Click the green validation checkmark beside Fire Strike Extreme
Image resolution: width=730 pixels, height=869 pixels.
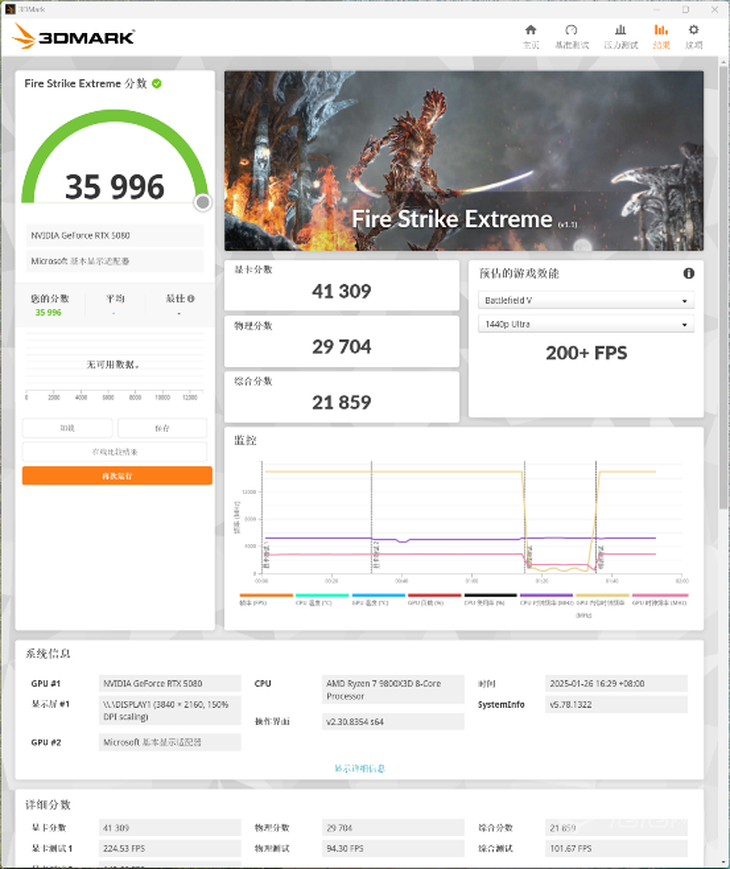click(x=157, y=84)
